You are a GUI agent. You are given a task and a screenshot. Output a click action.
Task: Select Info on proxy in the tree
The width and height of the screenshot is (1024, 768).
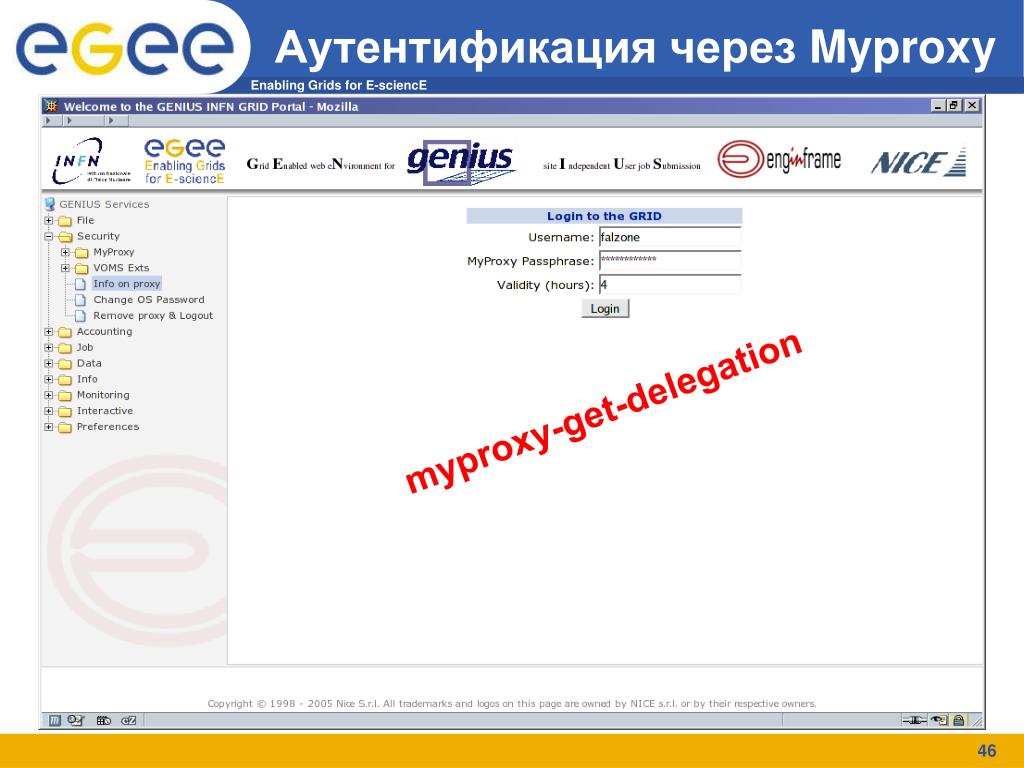pyautogui.click(x=126, y=284)
